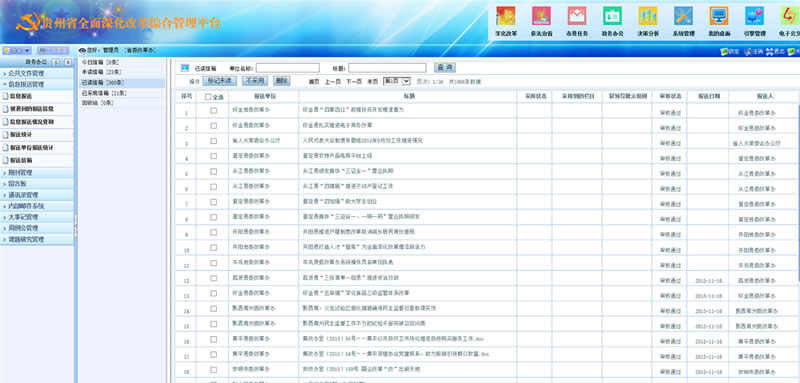Click the 不采用 button

(x=254, y=81)
